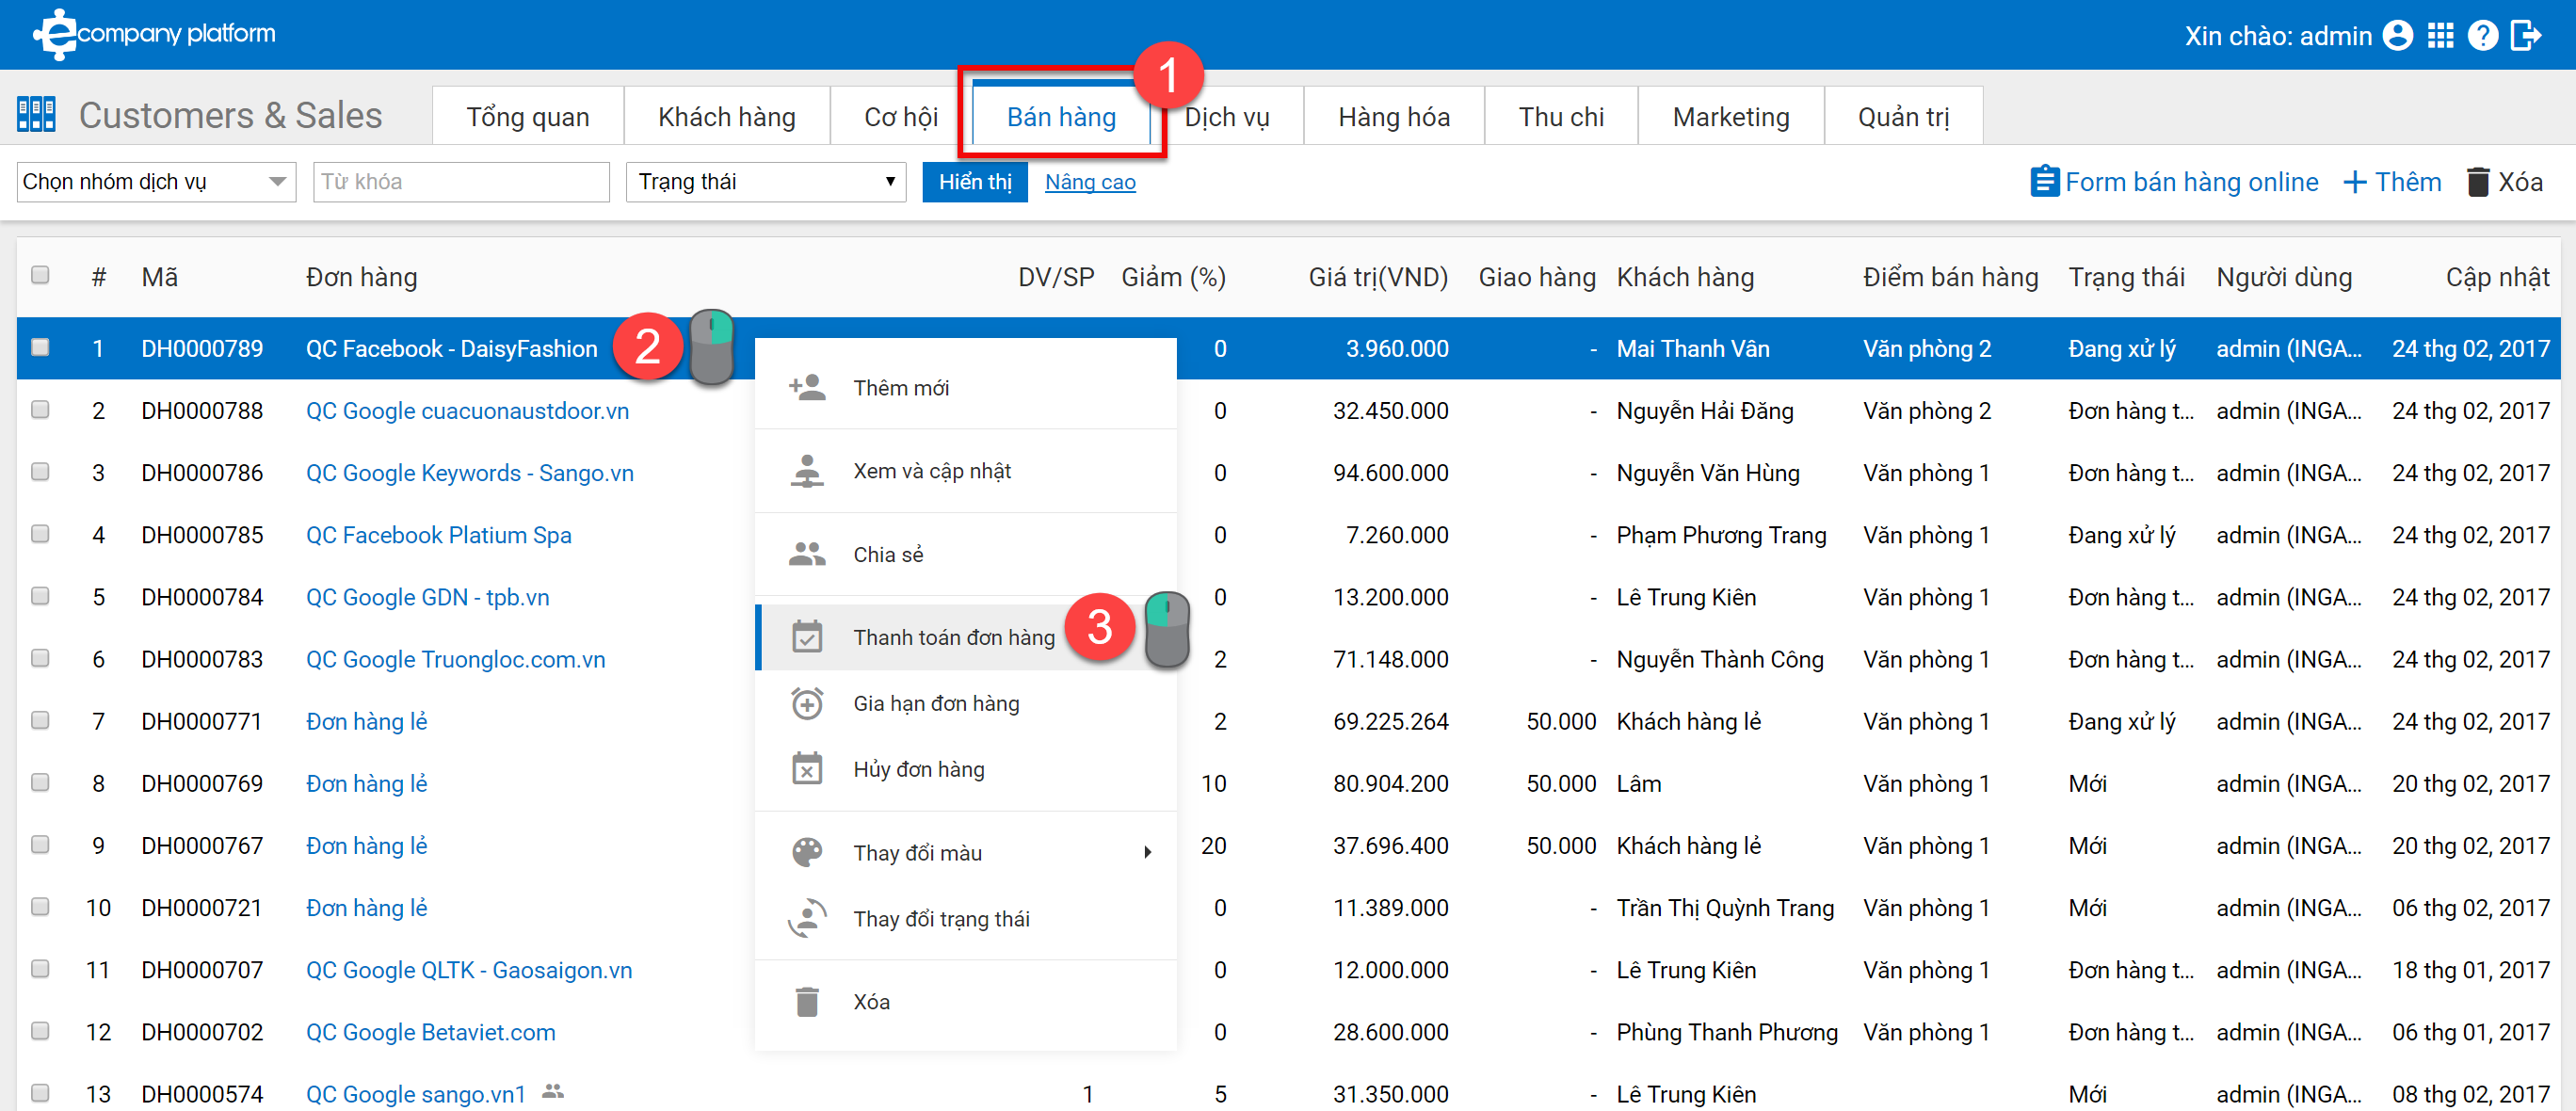Open the Chọn nhóm dịch vụ dropdown

[156, 182]
